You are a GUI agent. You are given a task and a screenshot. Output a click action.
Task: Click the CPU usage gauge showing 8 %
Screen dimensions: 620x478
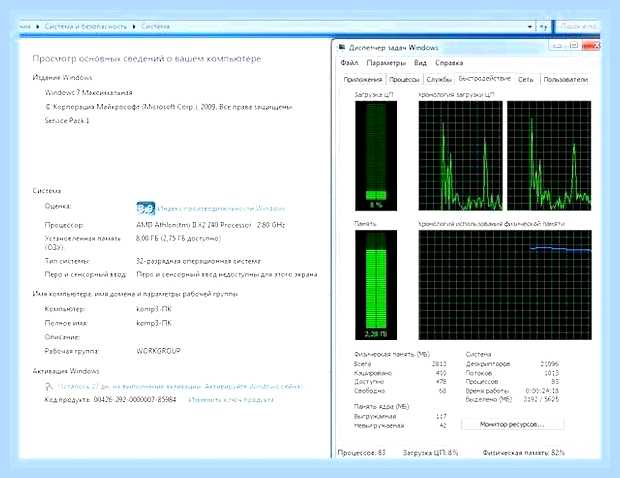[x=376, y=156]
